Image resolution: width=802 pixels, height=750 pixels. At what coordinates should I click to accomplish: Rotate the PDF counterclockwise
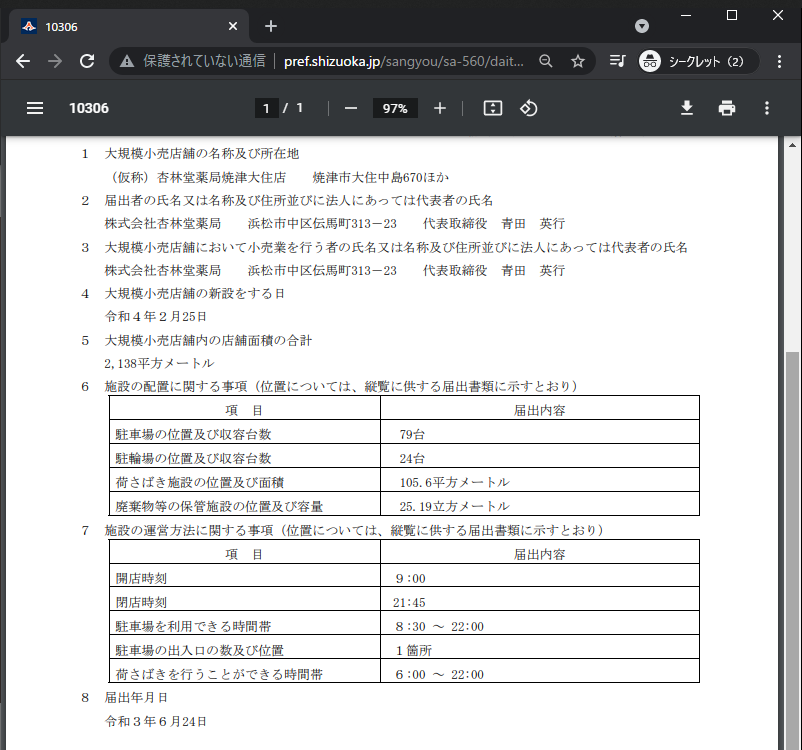click(529, 108)
